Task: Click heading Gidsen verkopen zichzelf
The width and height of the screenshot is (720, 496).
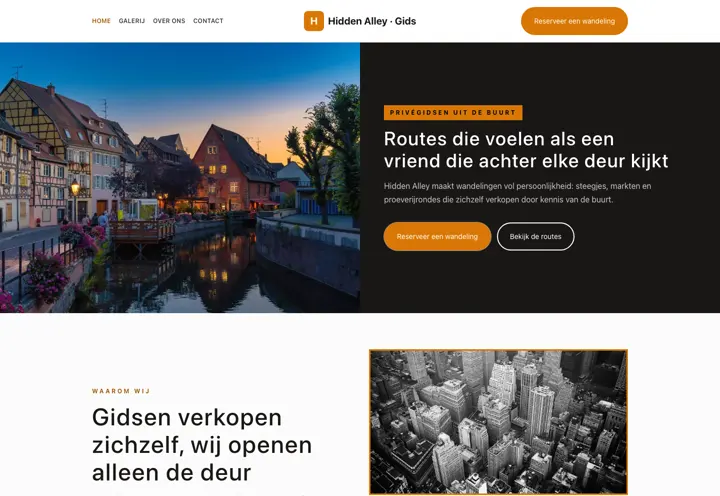Action: pyautogui.click(x=202, y=445)
